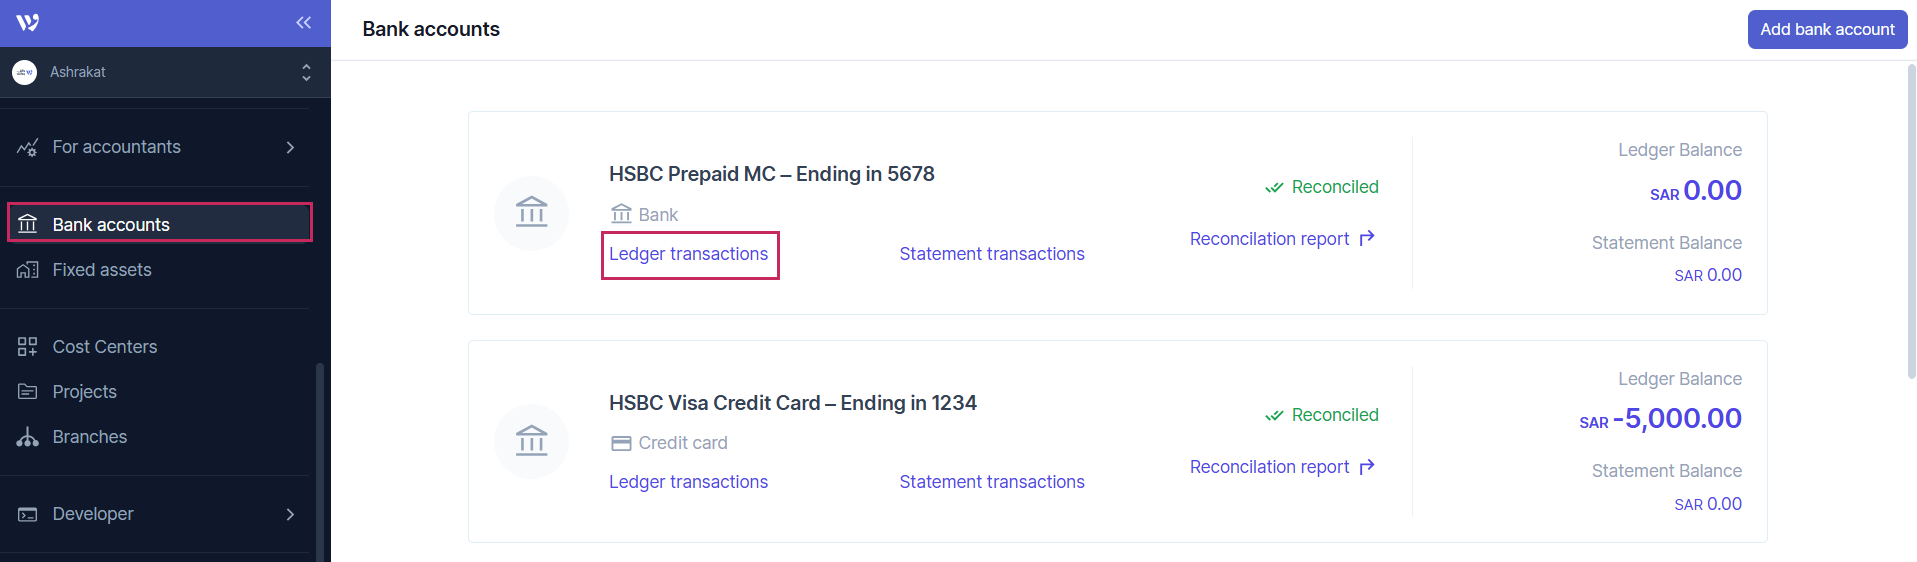Open Ledger transactions for HSBC Prepaid MC
The height and width of the screenshot is (562, 1917).
coord(689,254)
